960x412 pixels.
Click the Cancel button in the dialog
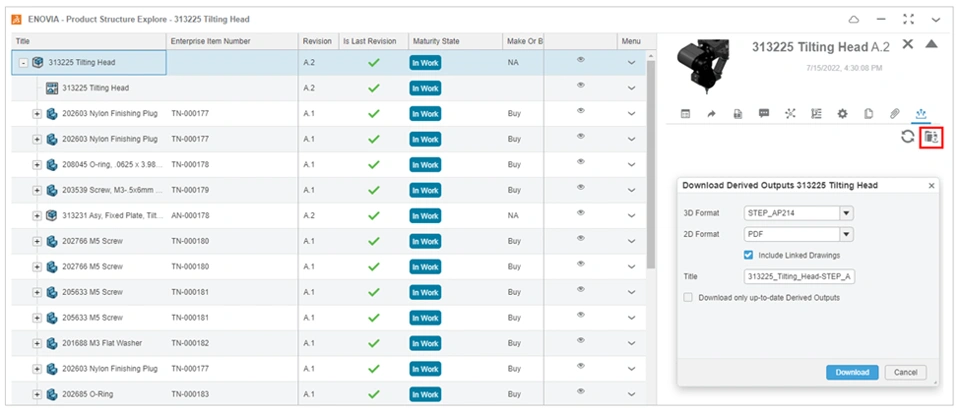point(905,372)
